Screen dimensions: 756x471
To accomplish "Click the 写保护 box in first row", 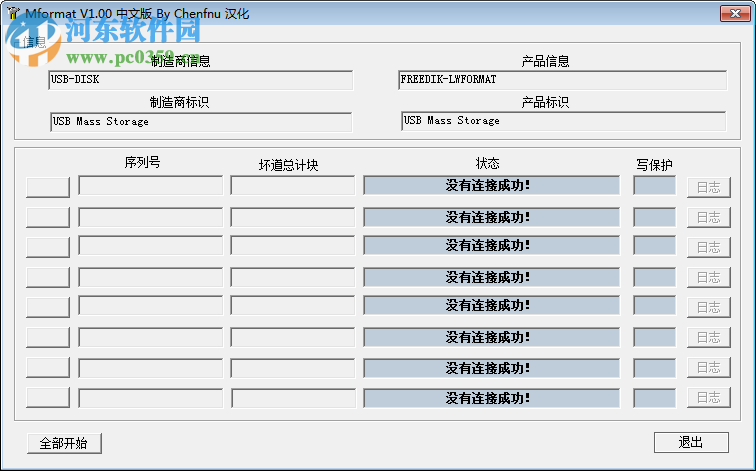I will click(654, 186).
